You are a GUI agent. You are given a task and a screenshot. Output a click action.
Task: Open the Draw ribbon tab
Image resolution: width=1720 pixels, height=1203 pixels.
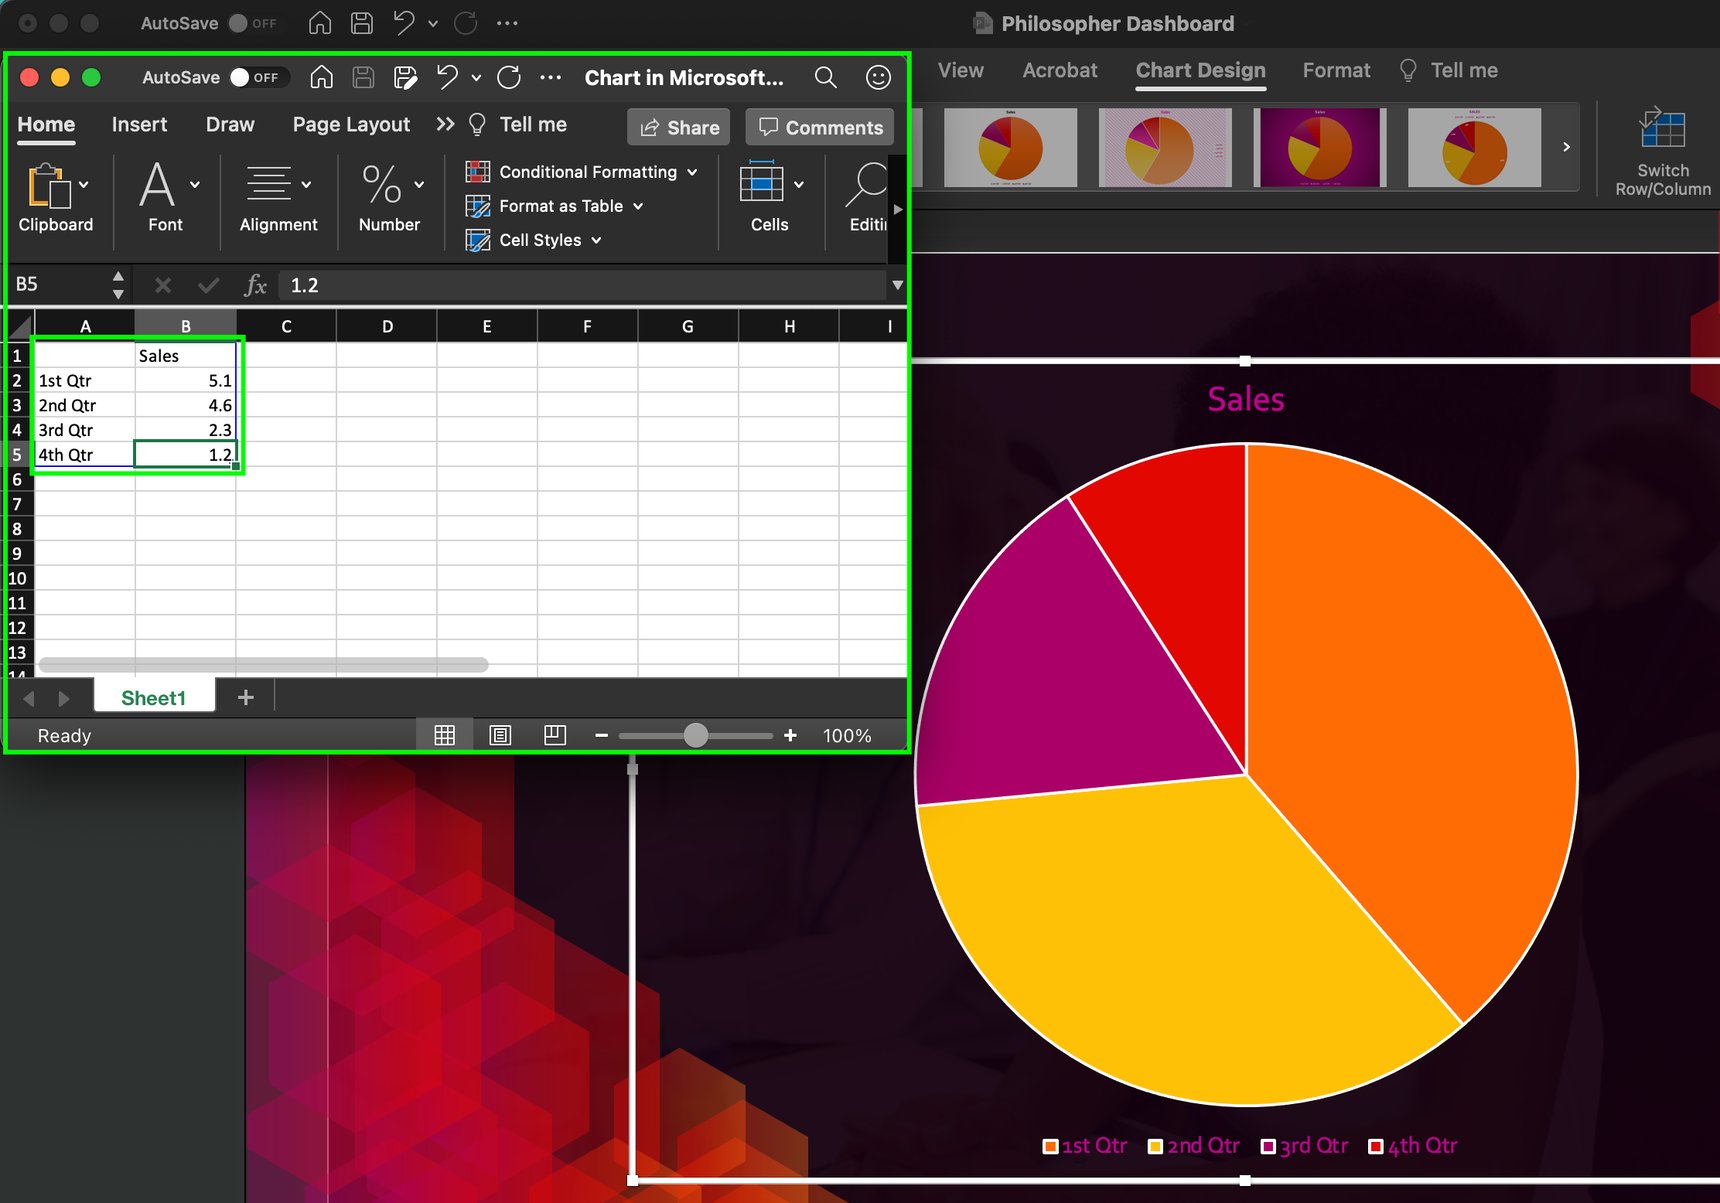point(229,124)
